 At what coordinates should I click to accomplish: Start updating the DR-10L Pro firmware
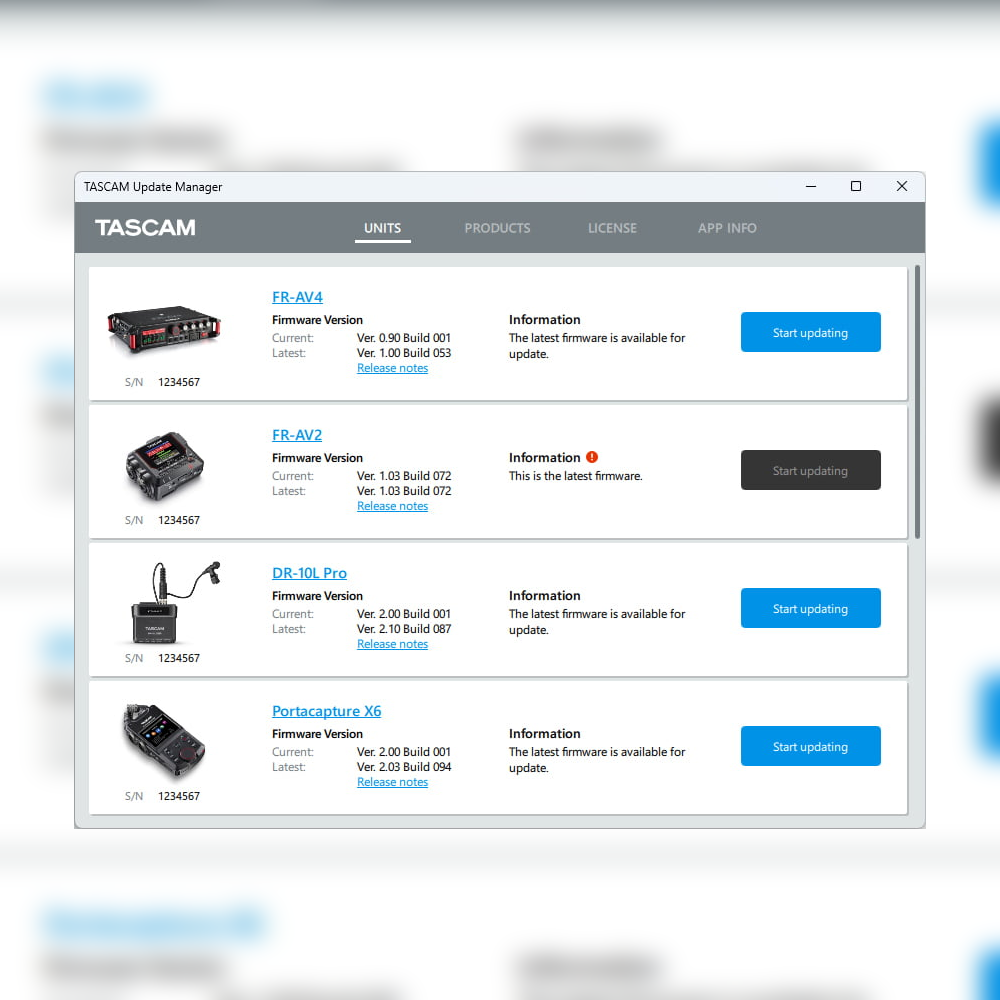coord(810,608)
